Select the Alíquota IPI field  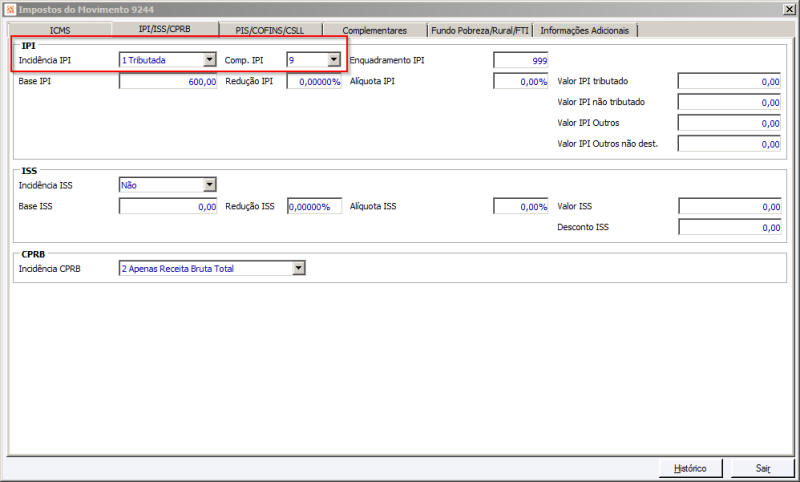click(521, 81)
